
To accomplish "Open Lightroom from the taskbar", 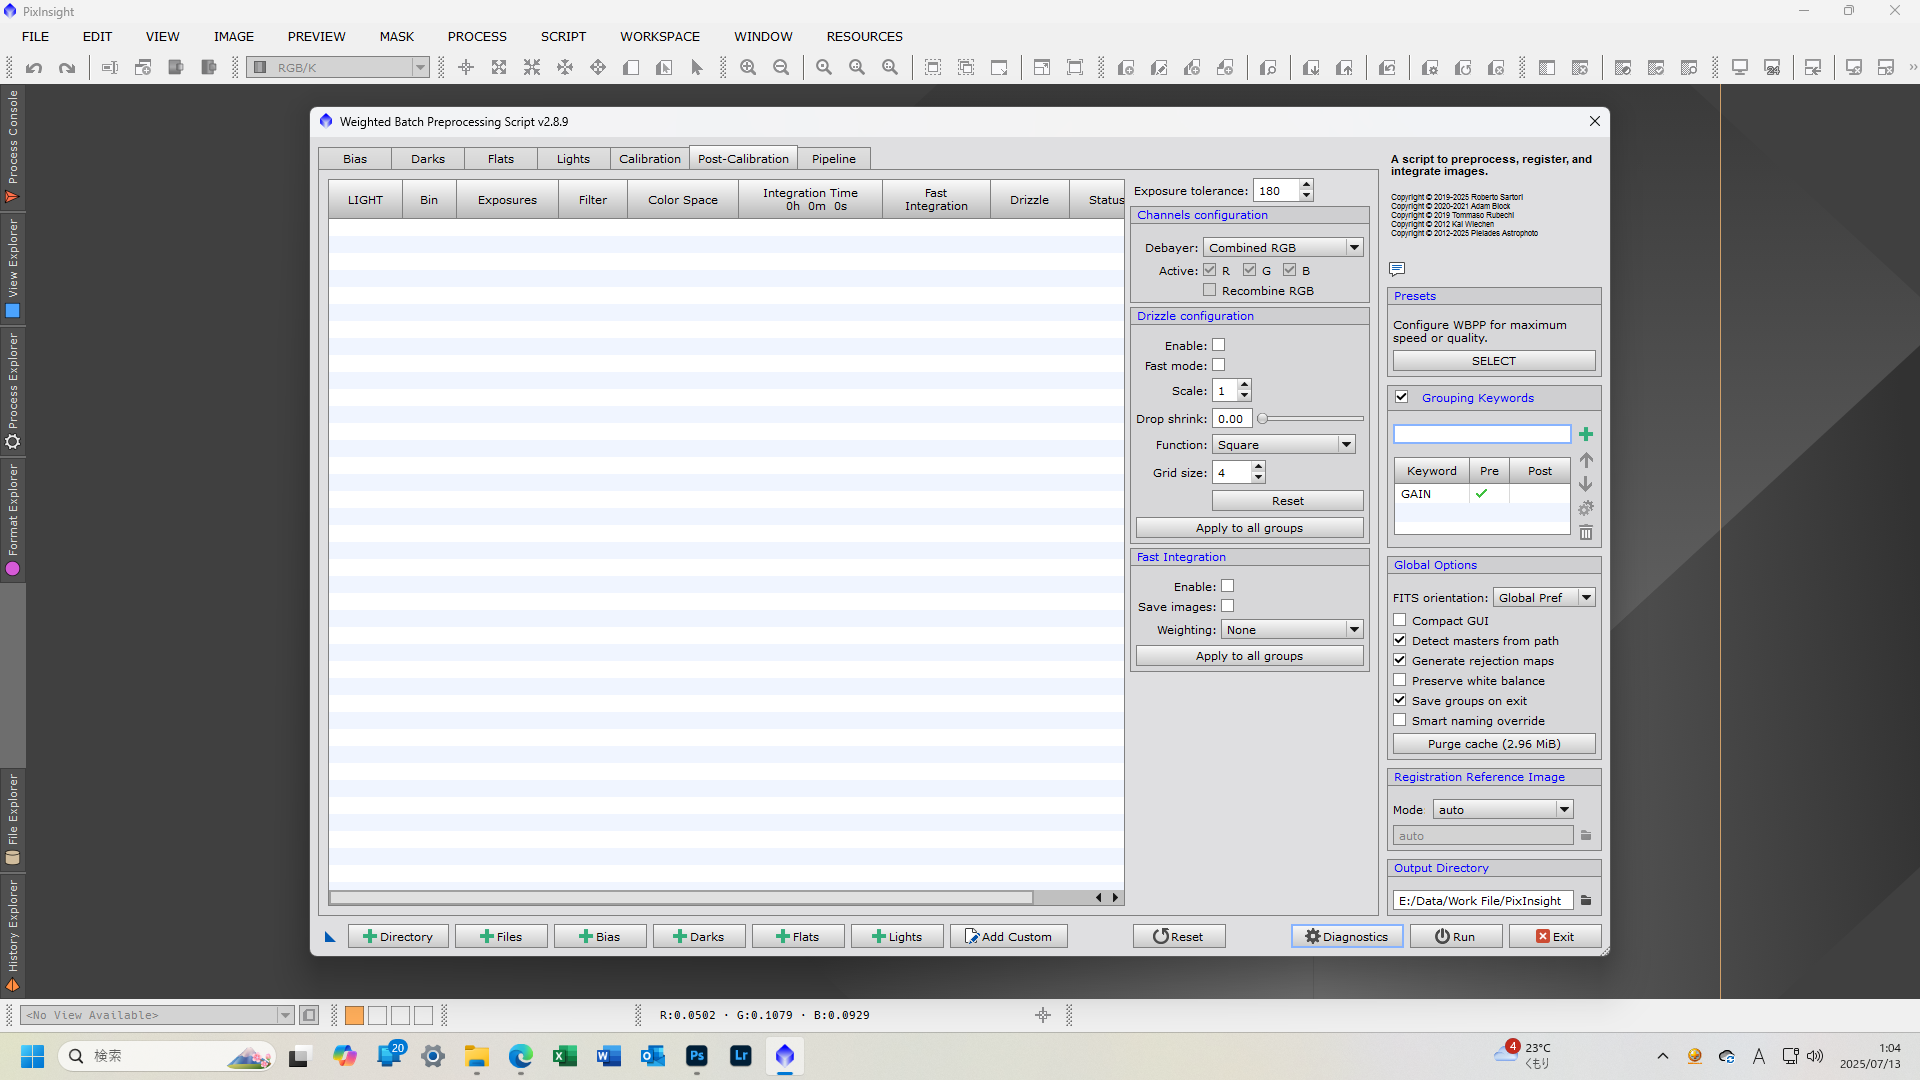I will (741, 1056).
